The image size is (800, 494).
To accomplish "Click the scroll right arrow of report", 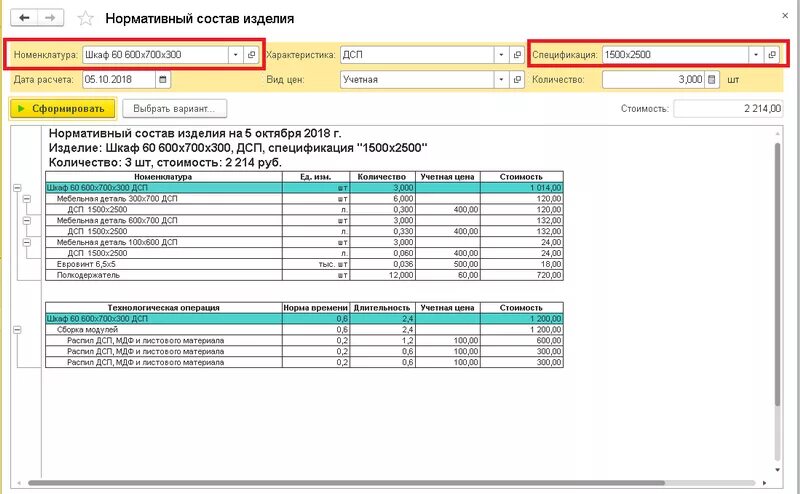I will pos(764,483).
